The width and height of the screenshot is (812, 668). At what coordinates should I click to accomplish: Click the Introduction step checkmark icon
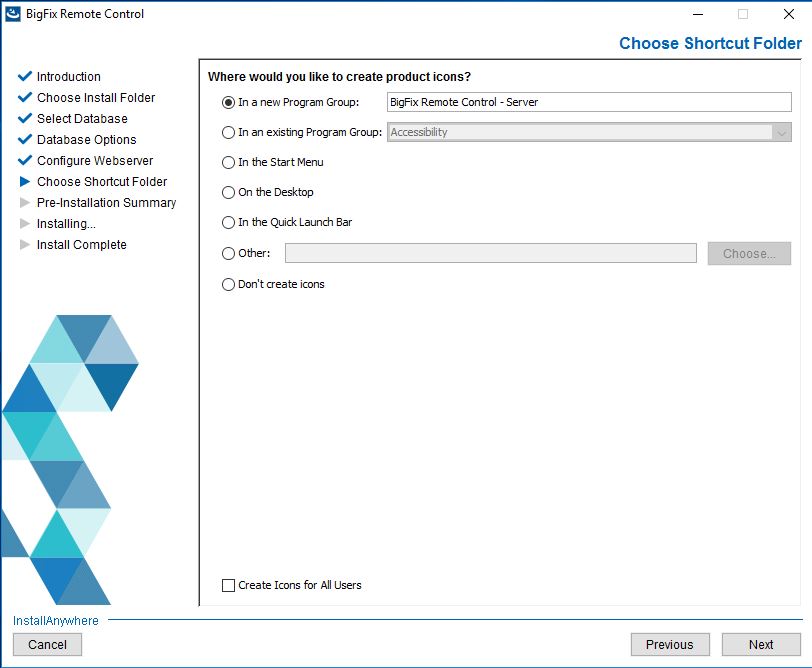25,76
